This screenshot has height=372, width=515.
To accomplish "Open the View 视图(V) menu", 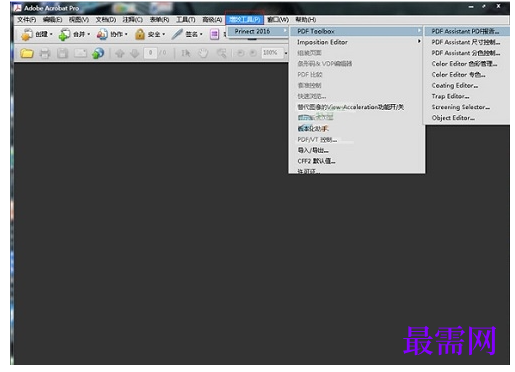I will click(79, 20).
